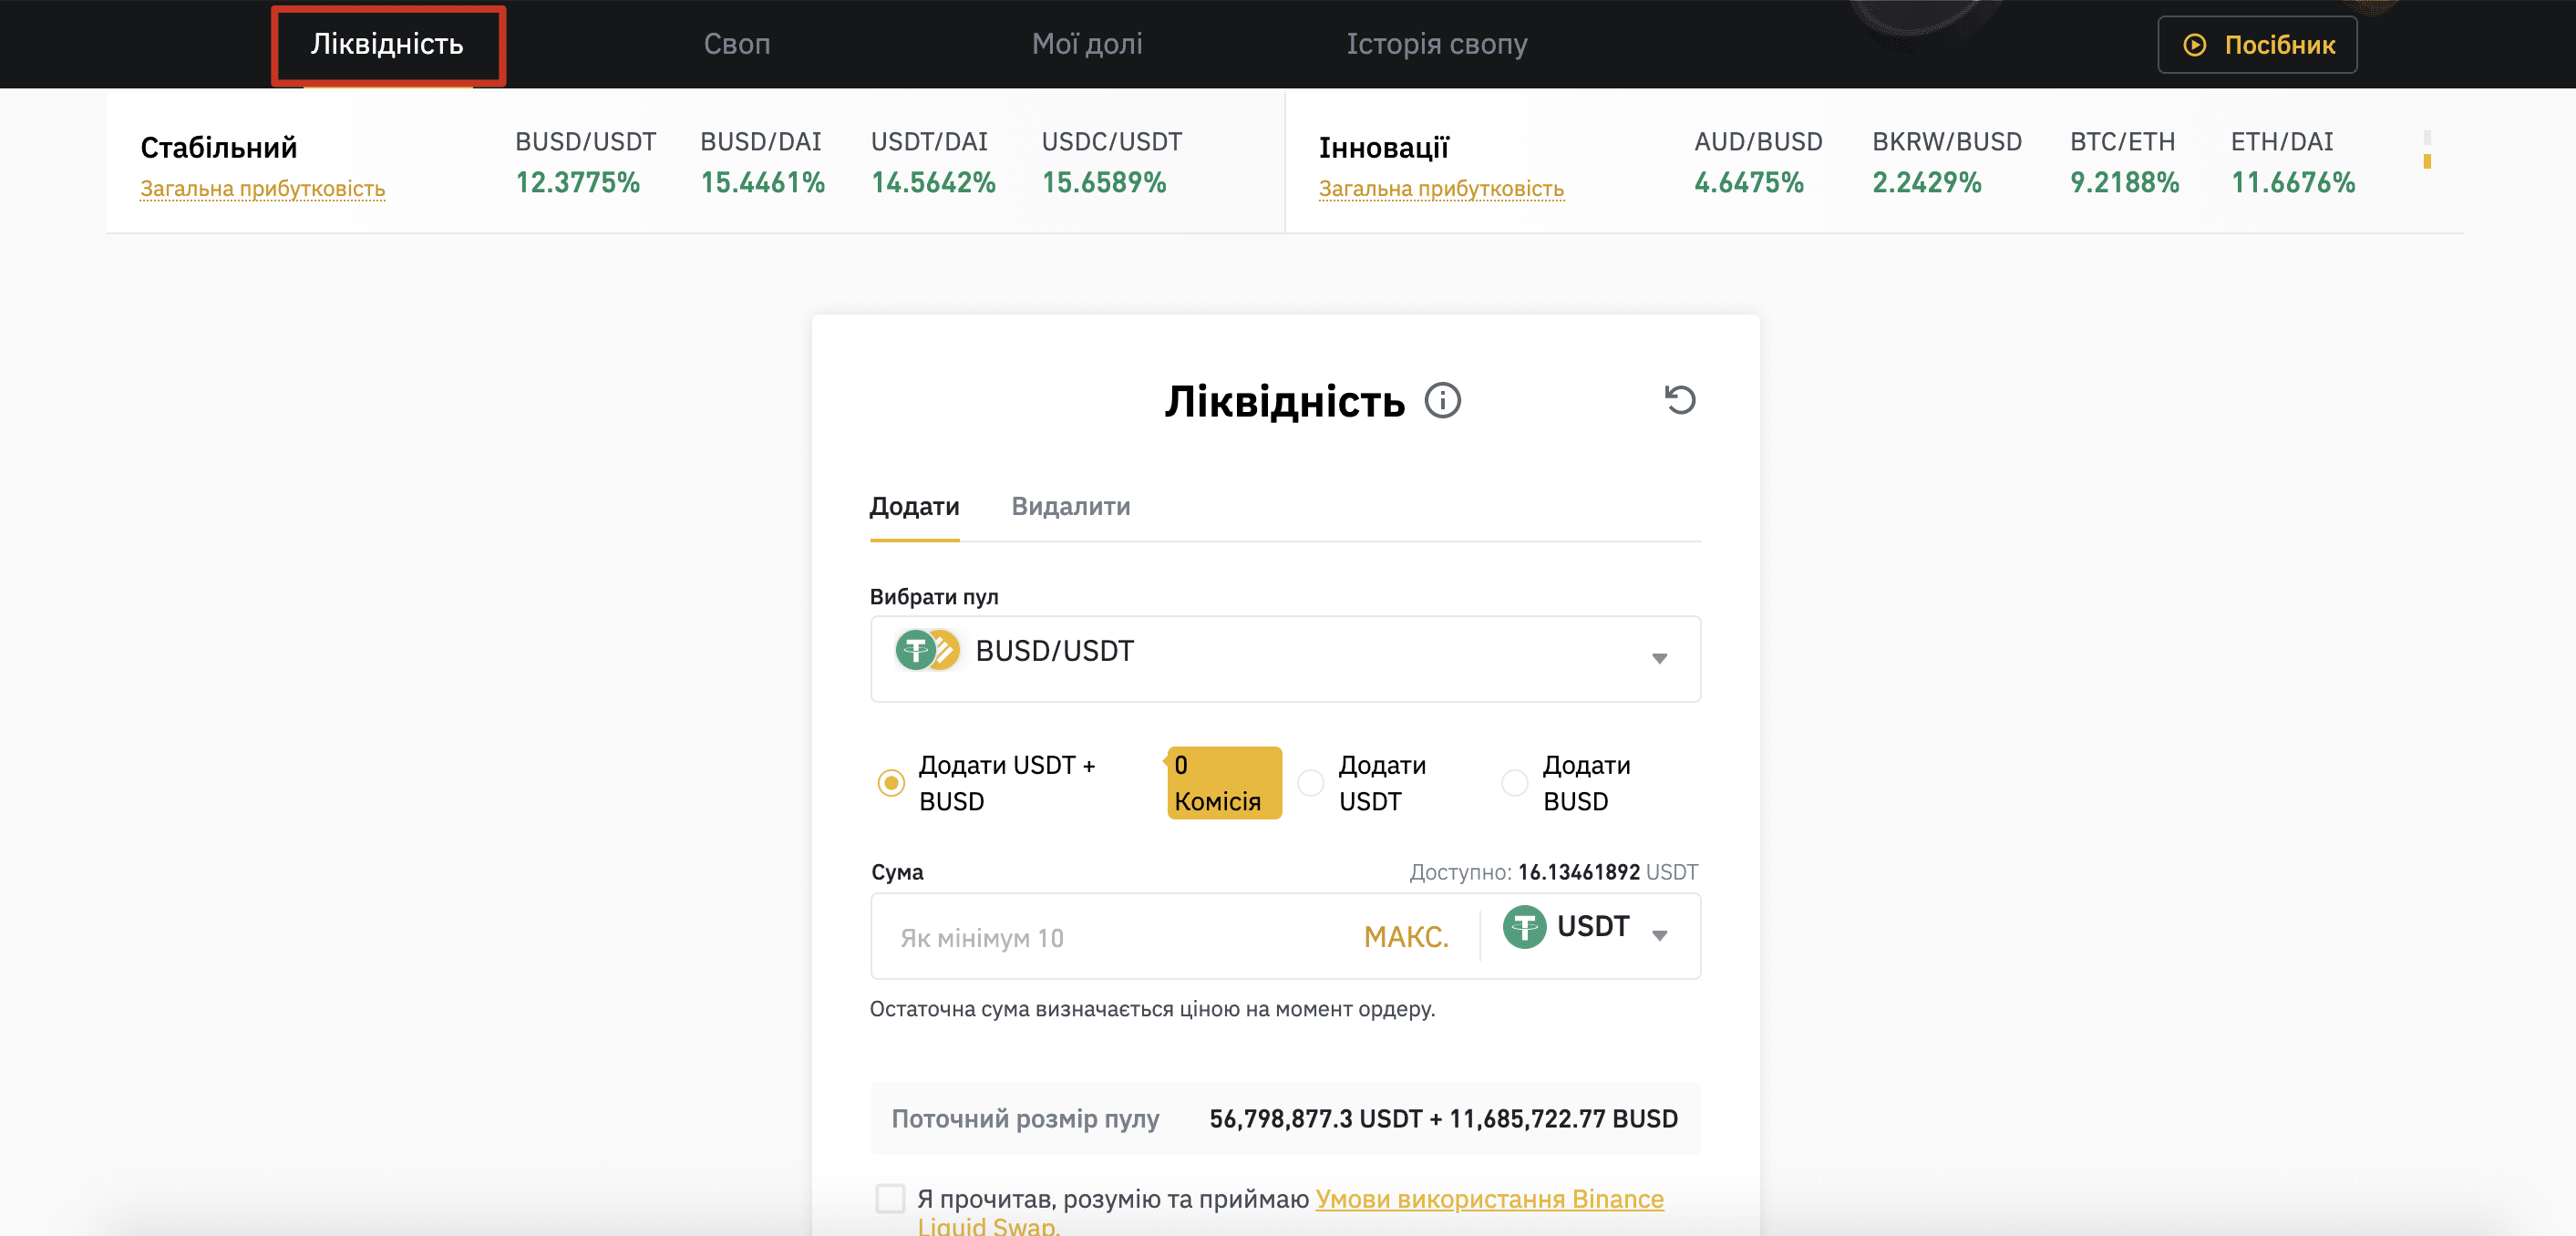Click the info icon next to Ліквідність heading
2576x1236 pixels.
click(1442, 400)
